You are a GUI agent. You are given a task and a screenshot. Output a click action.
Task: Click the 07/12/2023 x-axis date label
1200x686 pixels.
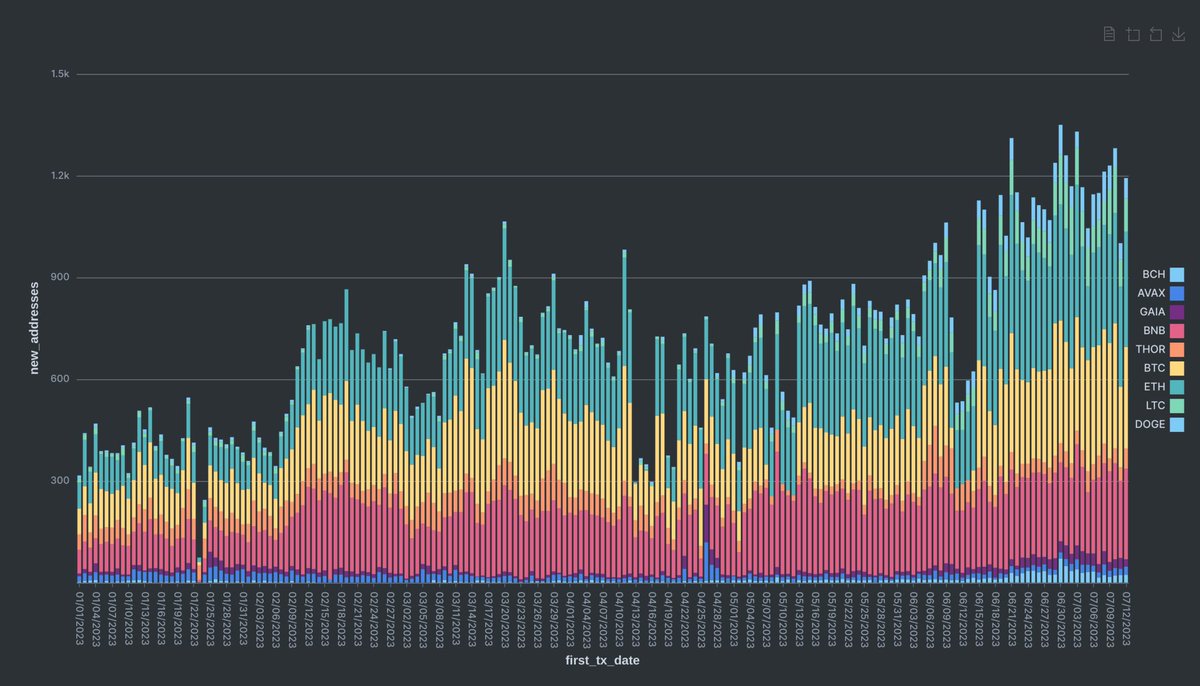[1126, 617]
